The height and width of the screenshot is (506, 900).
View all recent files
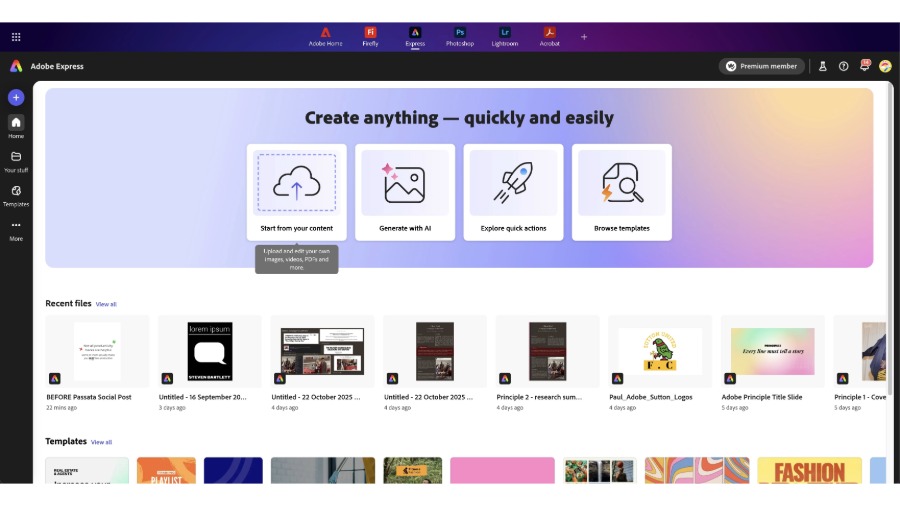106,304
